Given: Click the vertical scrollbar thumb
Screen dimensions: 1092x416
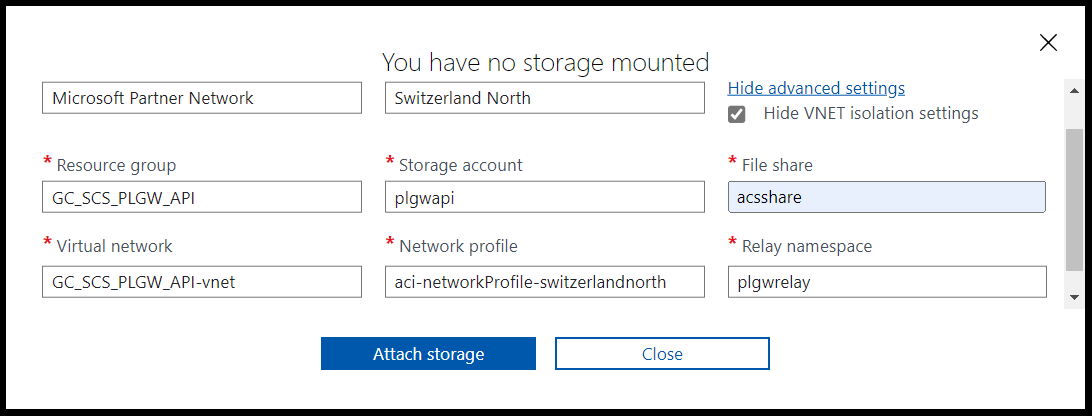Looking at the screenshot, I should [x=1074, y=200].
